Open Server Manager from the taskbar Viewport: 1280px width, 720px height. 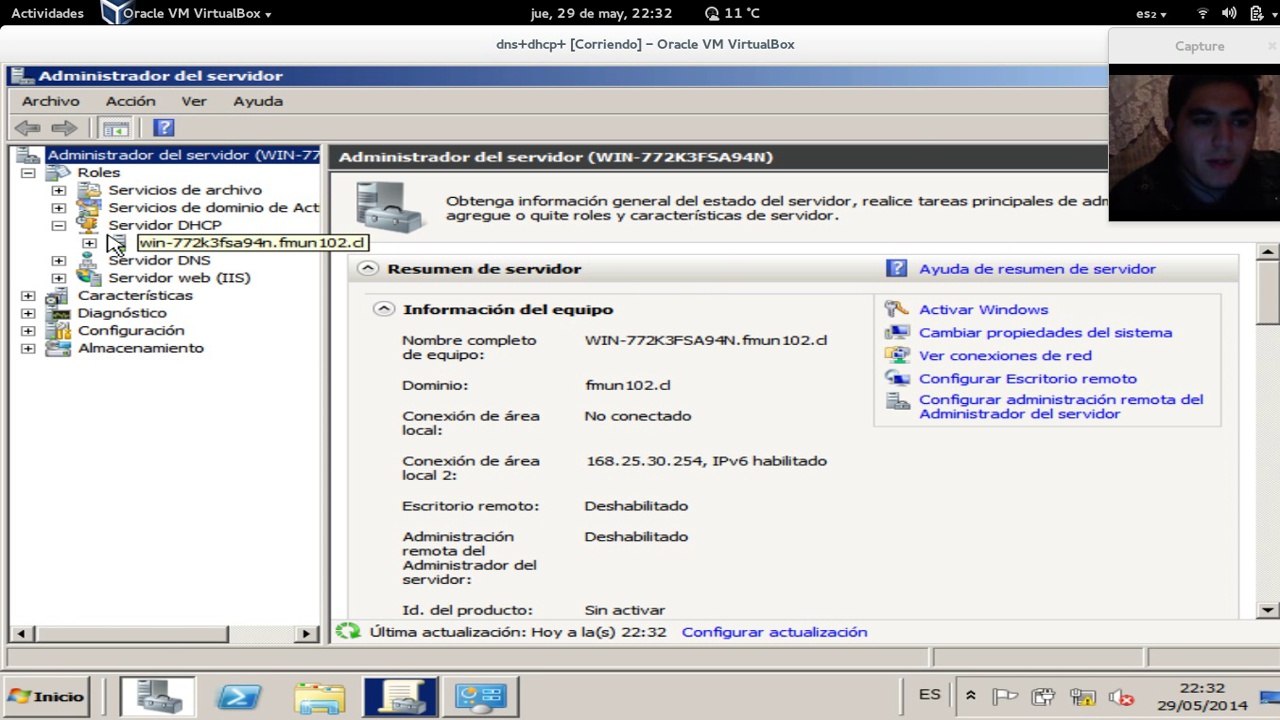158,697
